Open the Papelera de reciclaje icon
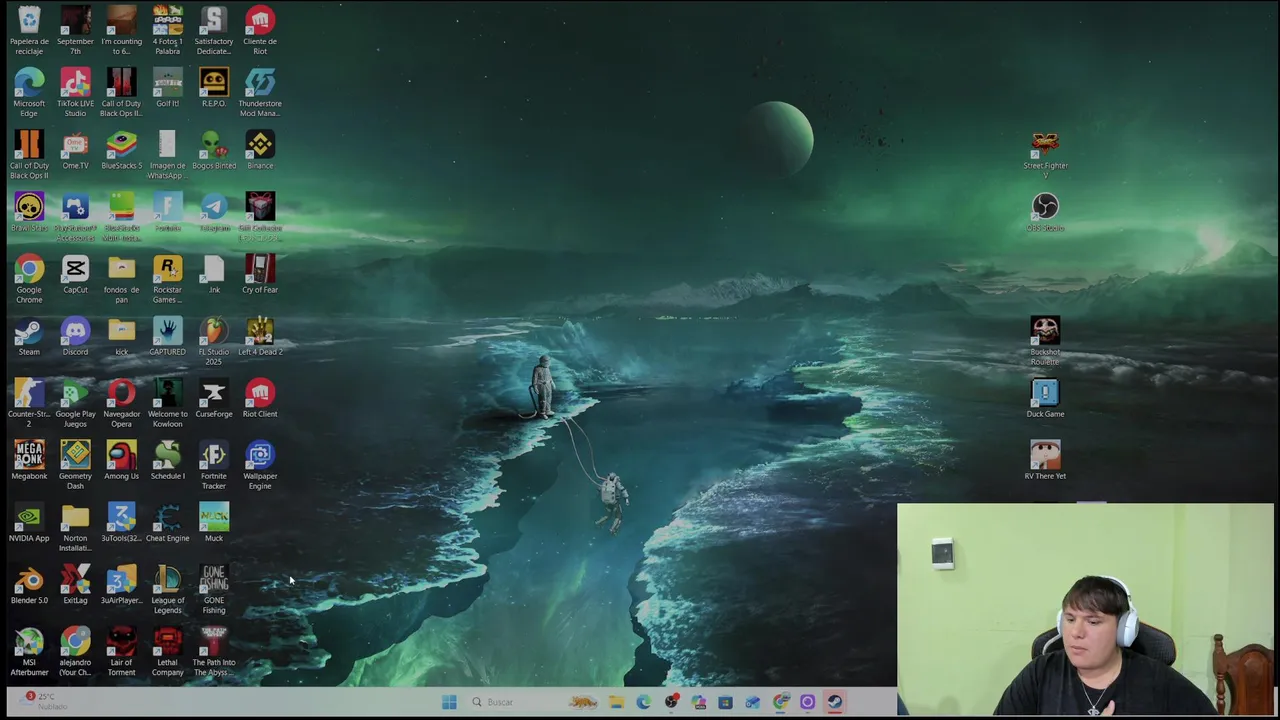The width and height of the screenshot is (1280, 720). pyautogui.click(x=29, y=30)
